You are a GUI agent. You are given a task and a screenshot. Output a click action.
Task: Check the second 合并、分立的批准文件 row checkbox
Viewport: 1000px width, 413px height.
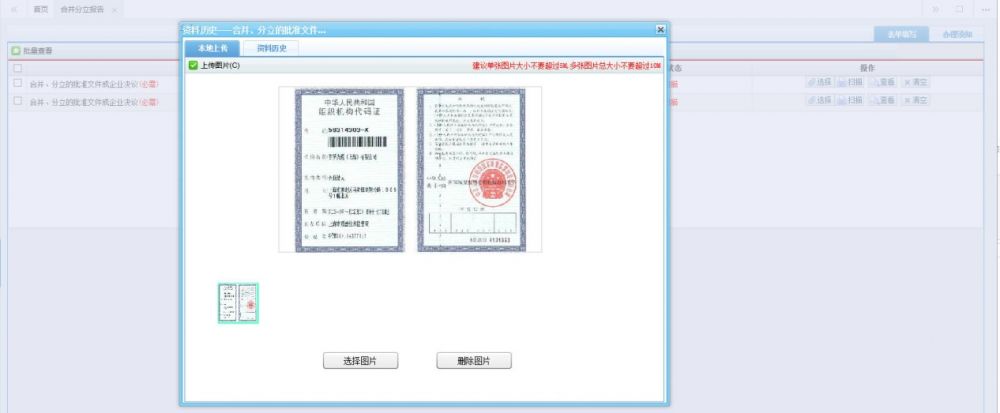click(18, 101)
